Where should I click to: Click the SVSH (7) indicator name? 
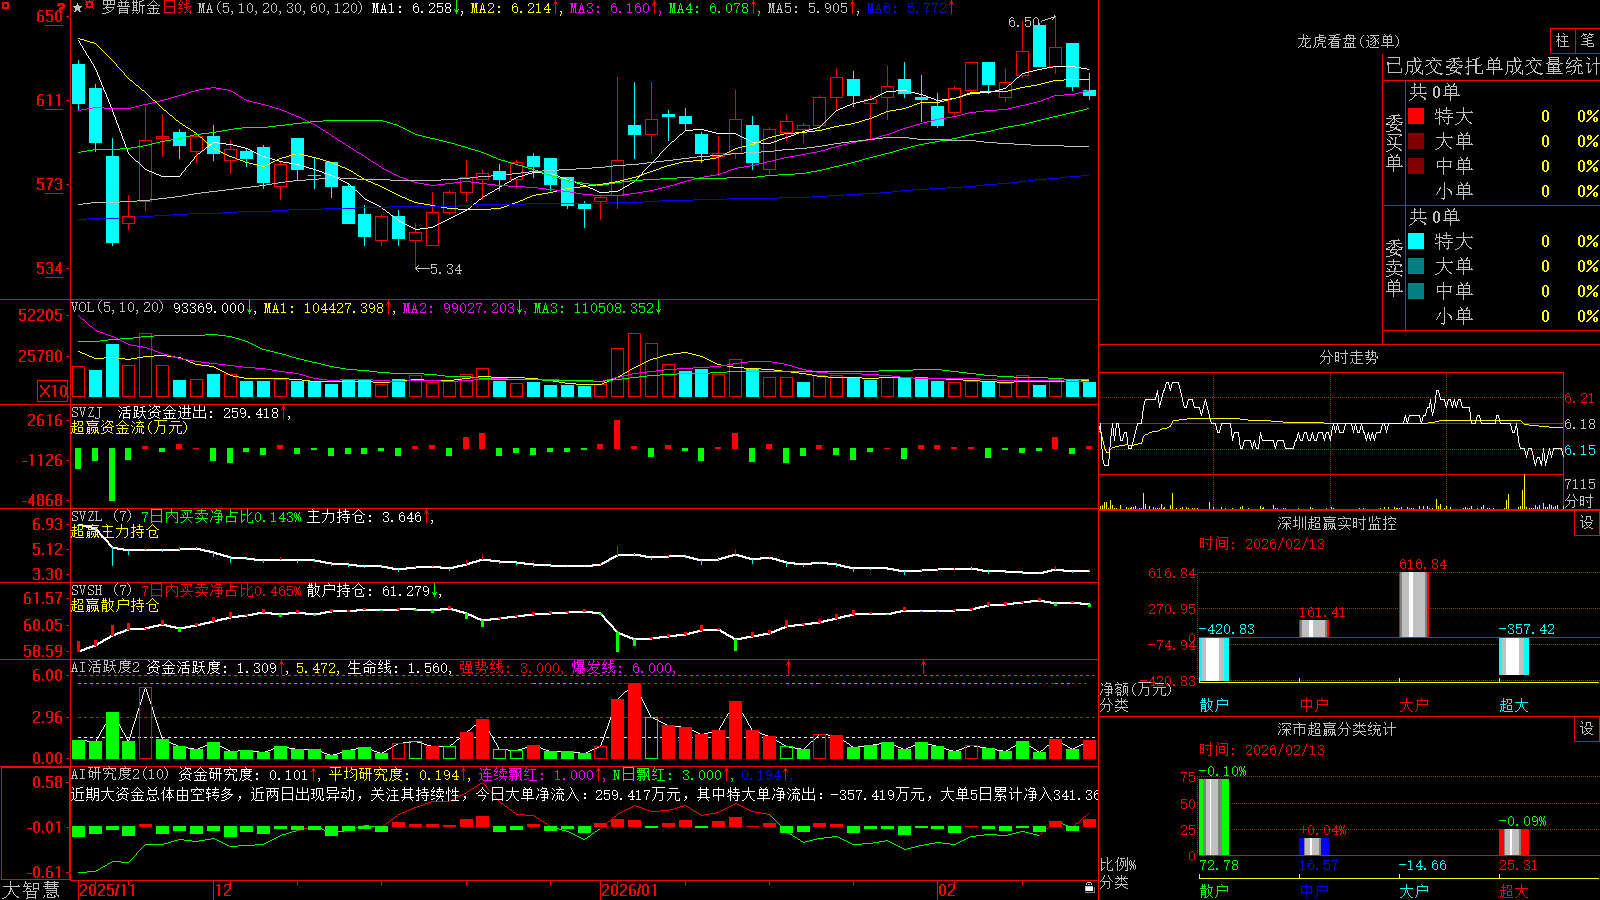click(101, 590)
